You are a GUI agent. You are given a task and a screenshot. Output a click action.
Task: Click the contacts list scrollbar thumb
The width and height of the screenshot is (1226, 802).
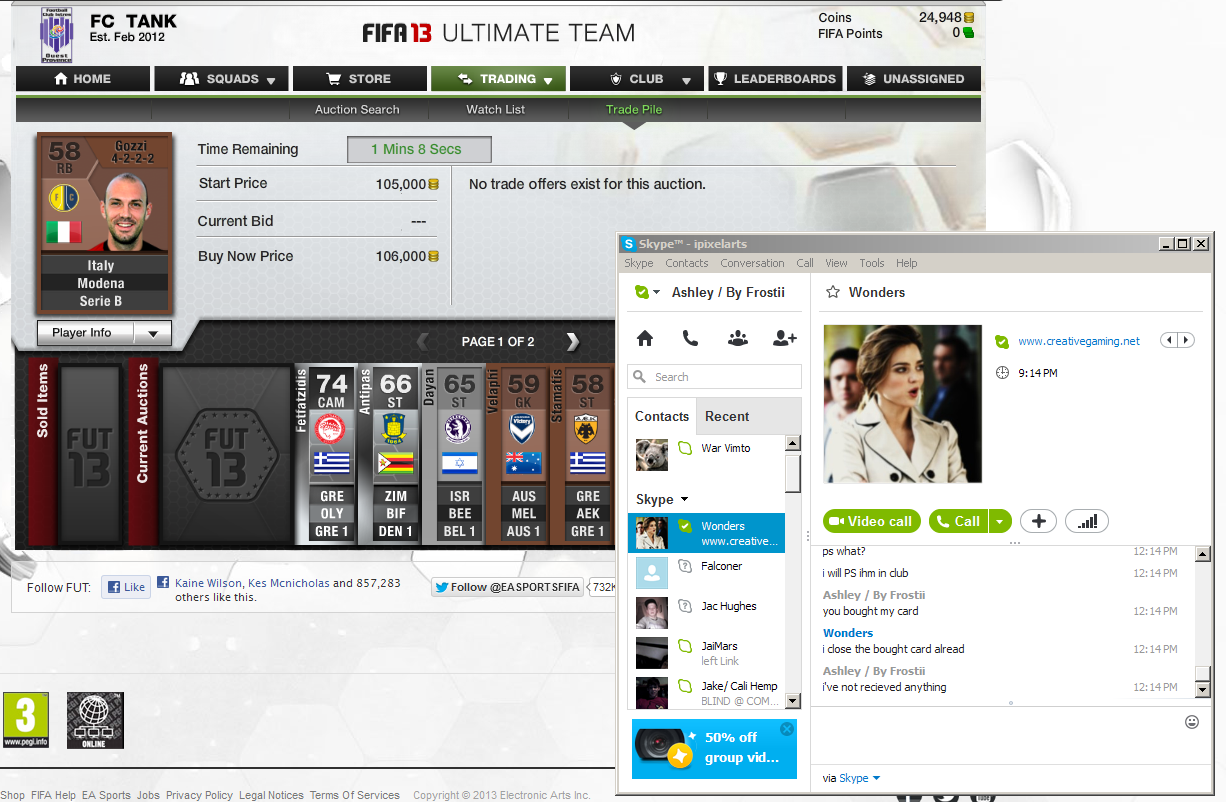[793, 473]
